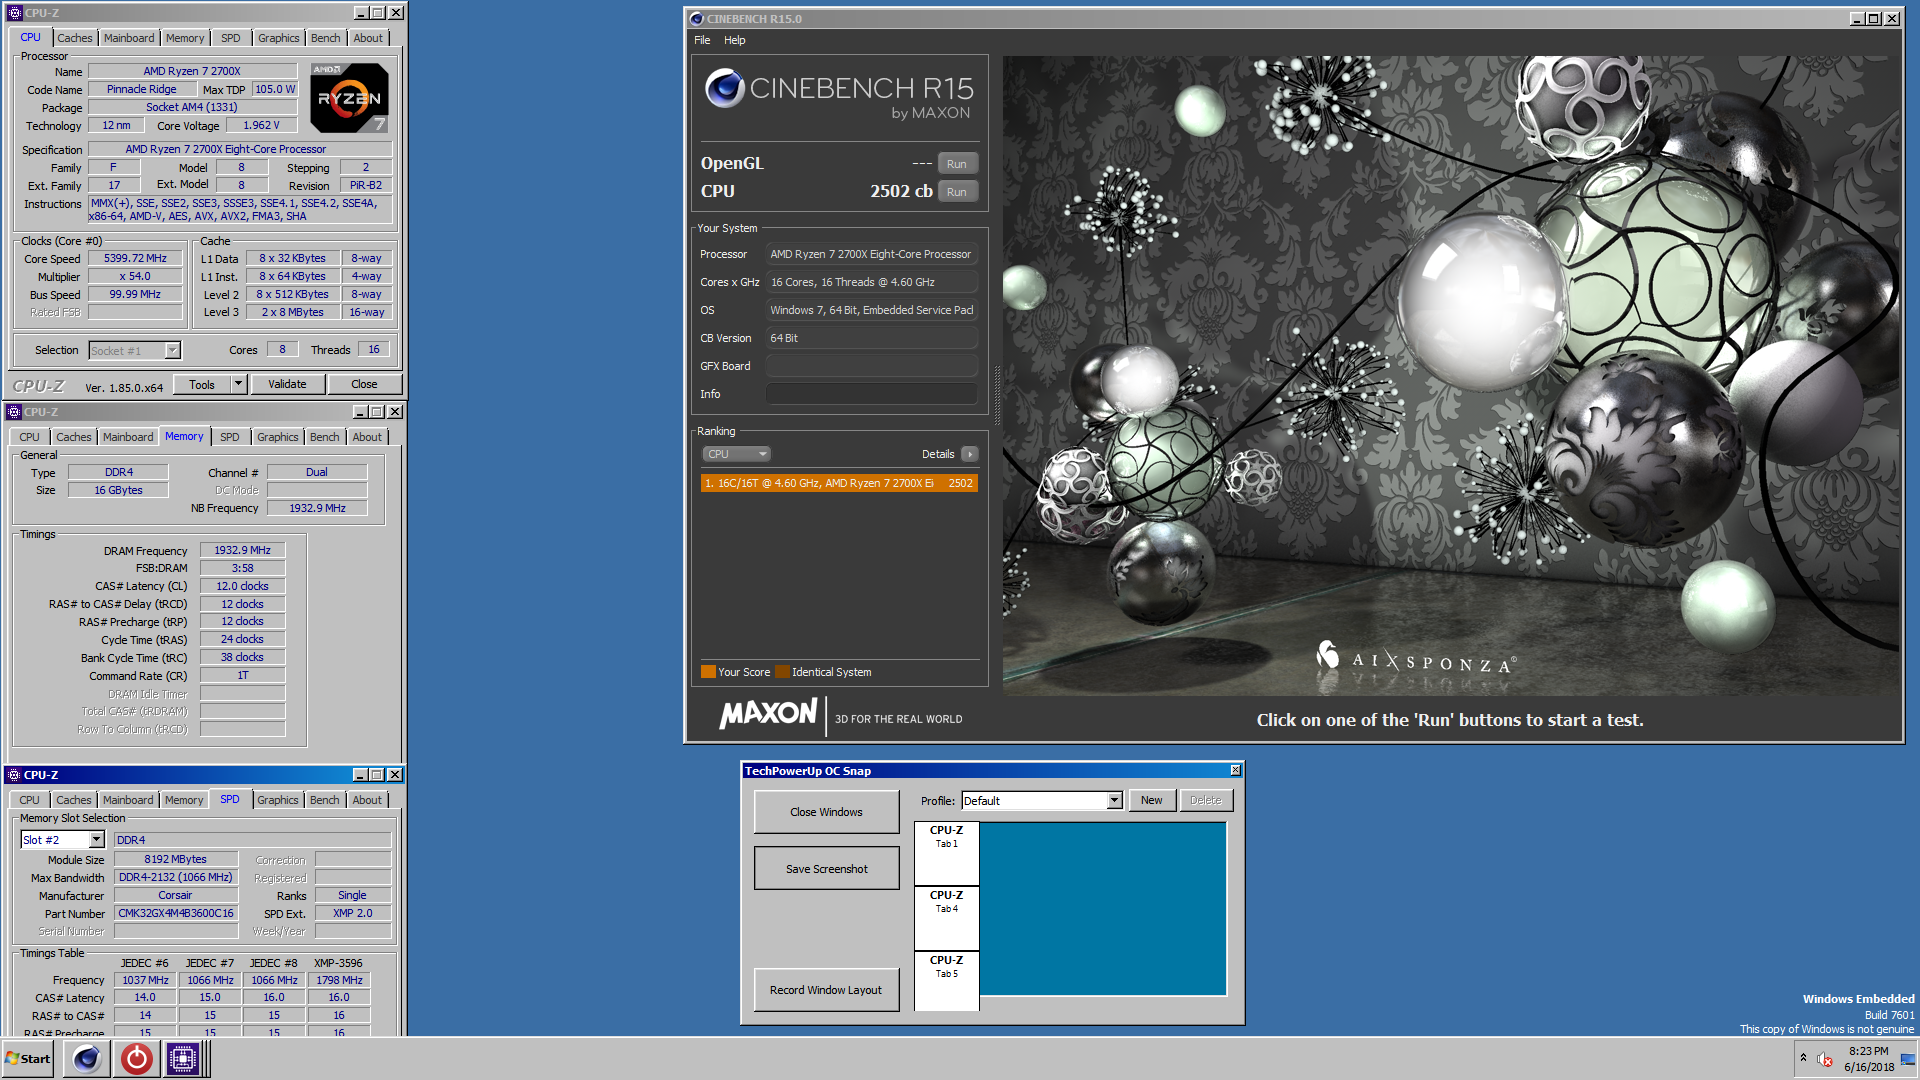Open Cinebench from the taskbar icon
Viewport: 1920px width, 1080px height.
point(87,1059)
